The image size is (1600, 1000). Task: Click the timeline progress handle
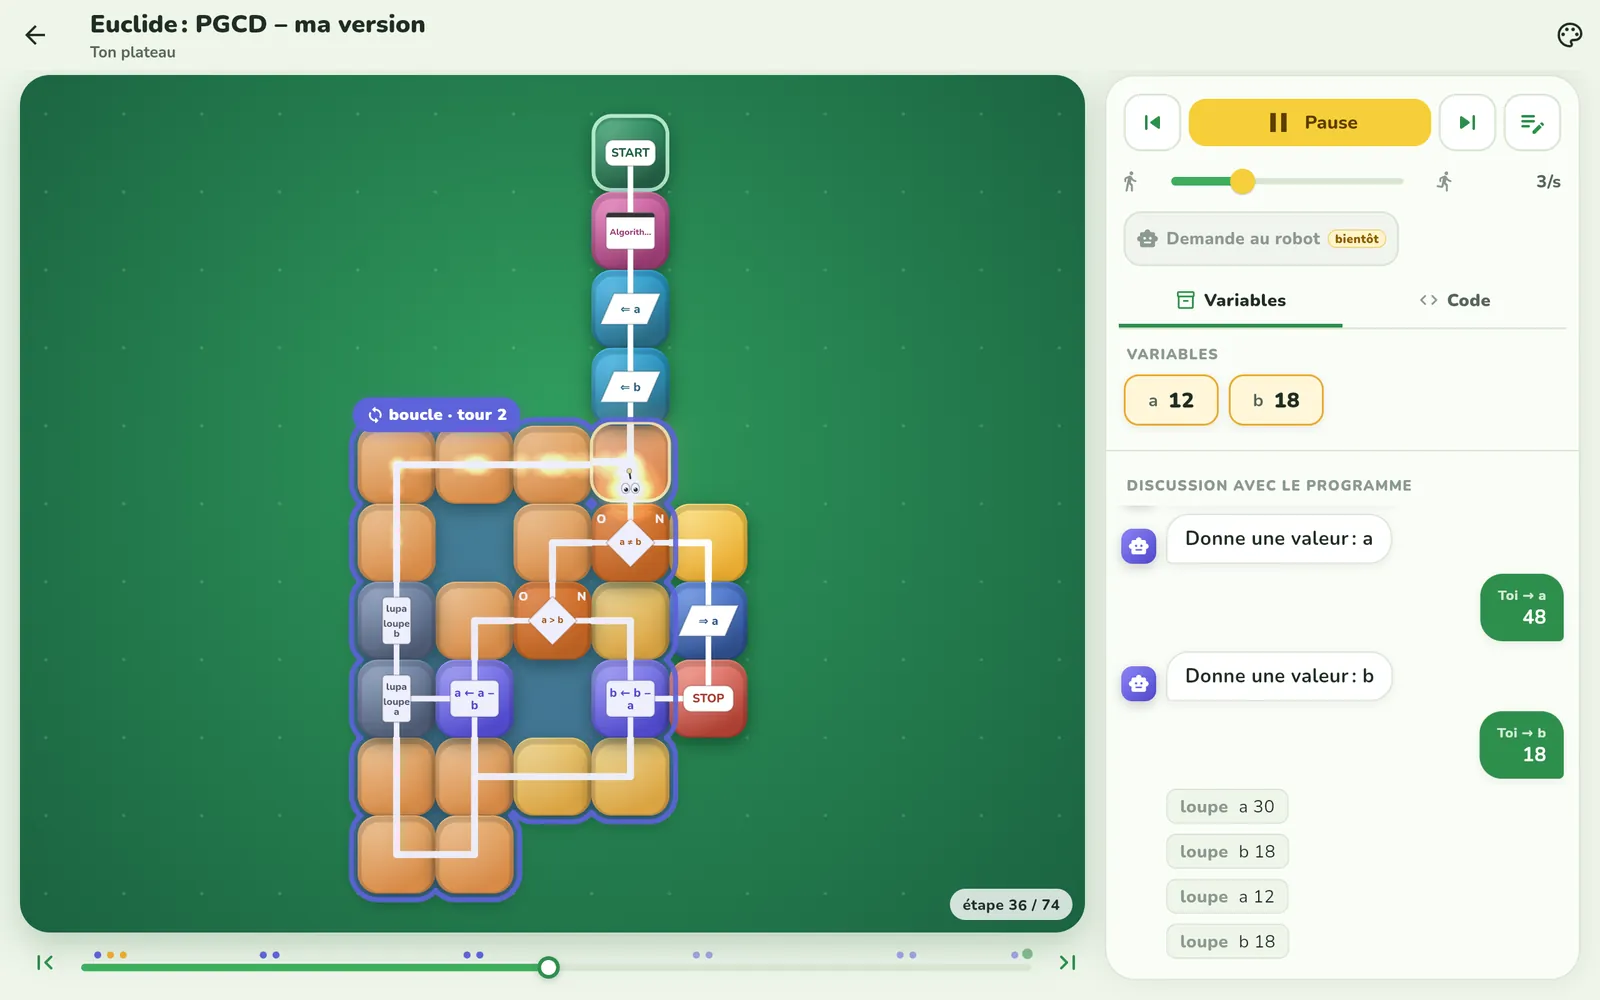tap(548, 967)
